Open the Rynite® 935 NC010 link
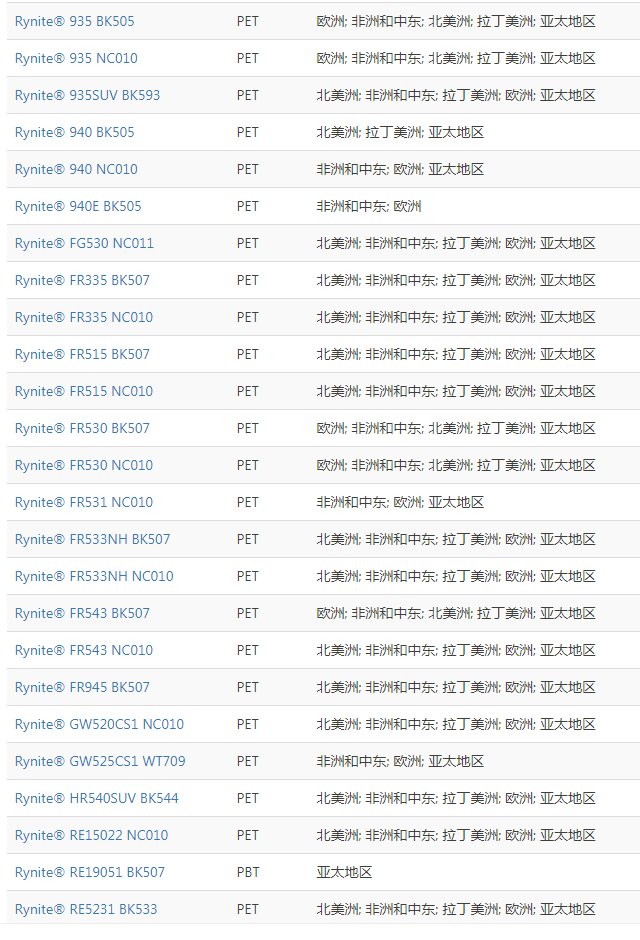The image size is (640, 940). click(76, 59)
